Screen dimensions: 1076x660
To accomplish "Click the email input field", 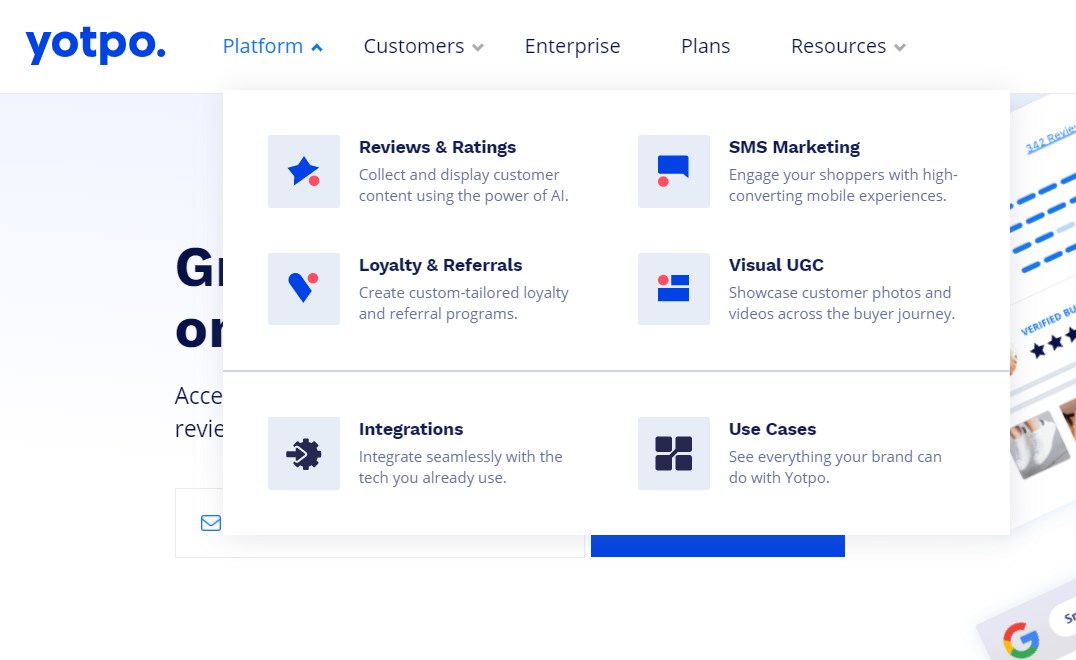I will (379, 523).
